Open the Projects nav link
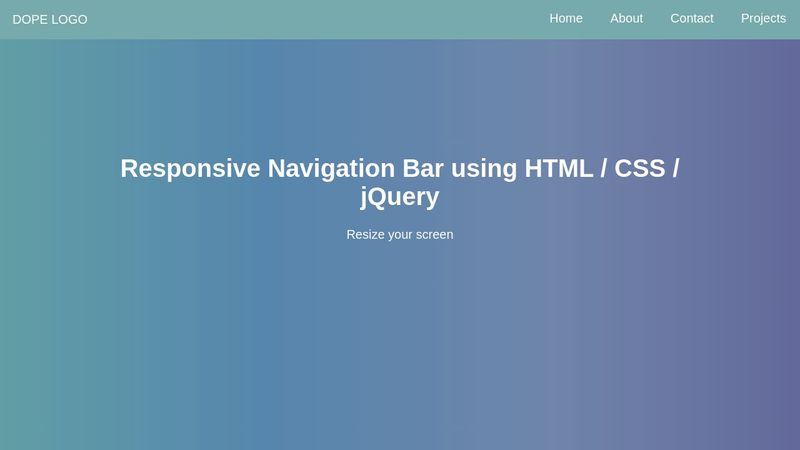800x450 pixels. pyautogui.click(x=763, y=18)
